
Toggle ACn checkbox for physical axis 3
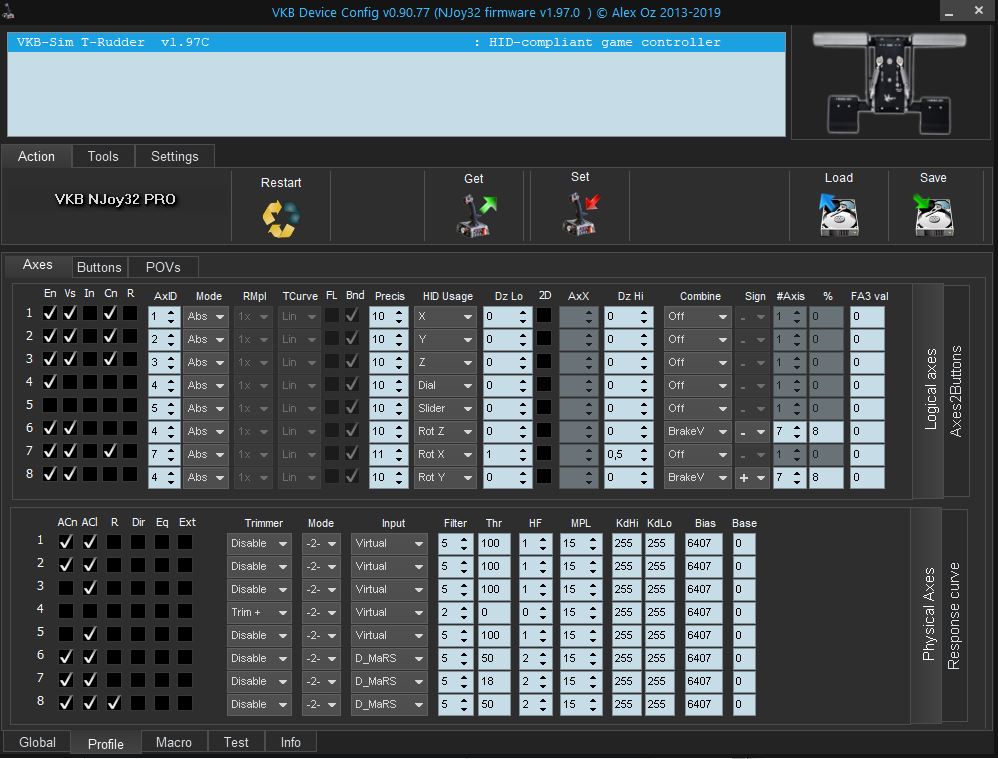[x=66, y=587]
